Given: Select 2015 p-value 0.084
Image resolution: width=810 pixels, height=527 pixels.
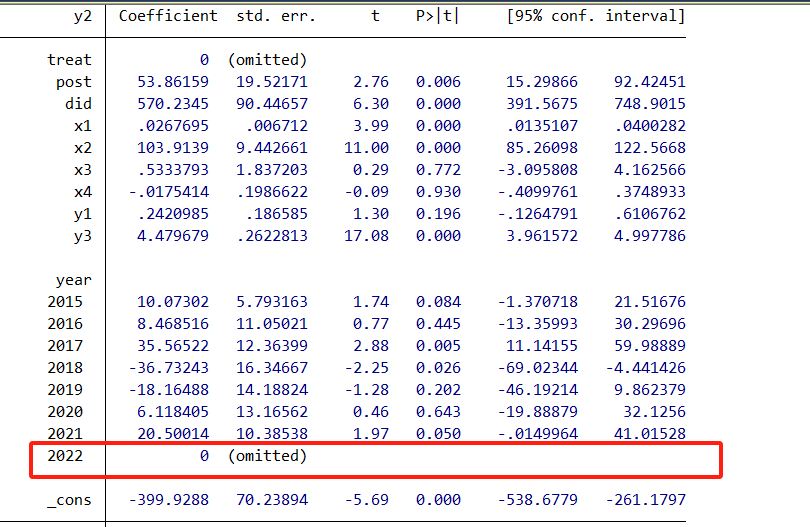Looking at the screenshot, I should [x=438, y=302].
